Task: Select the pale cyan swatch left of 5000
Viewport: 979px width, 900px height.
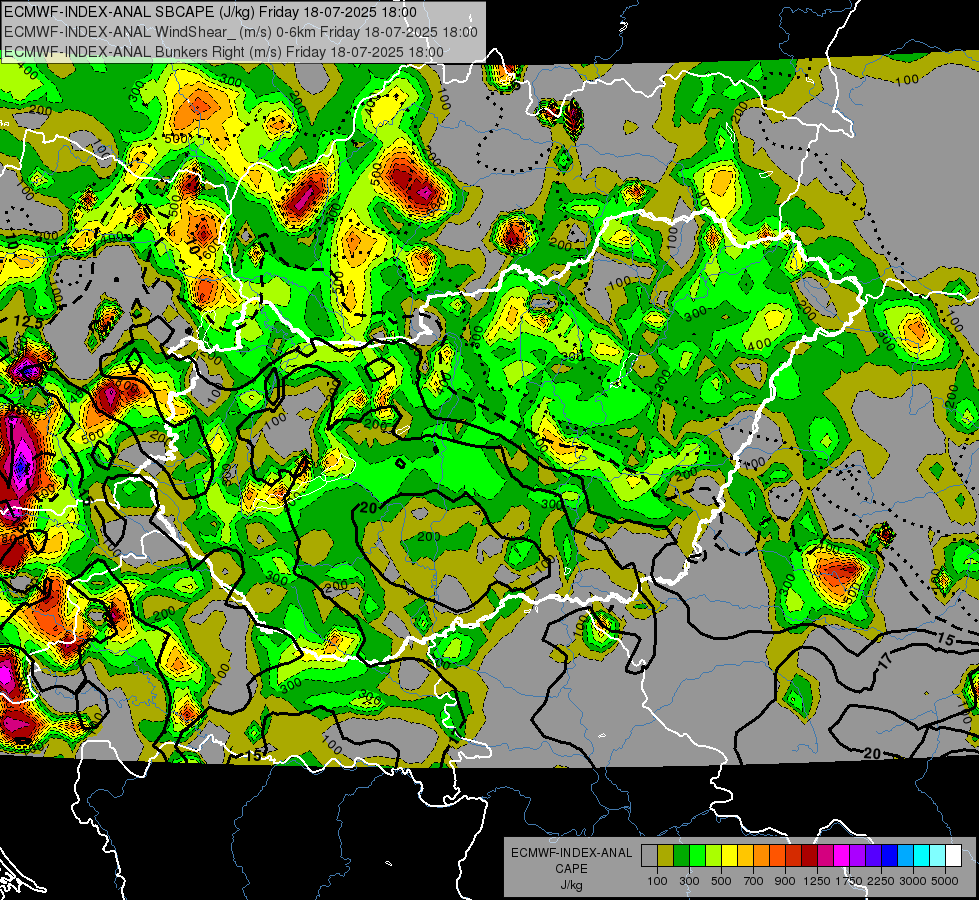Action: point(938,856)
